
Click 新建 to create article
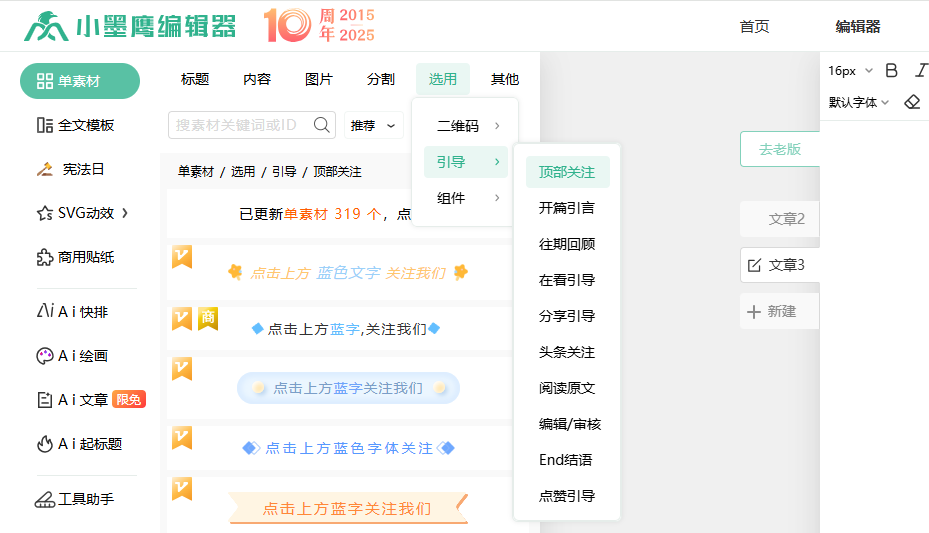click(780, 311)
